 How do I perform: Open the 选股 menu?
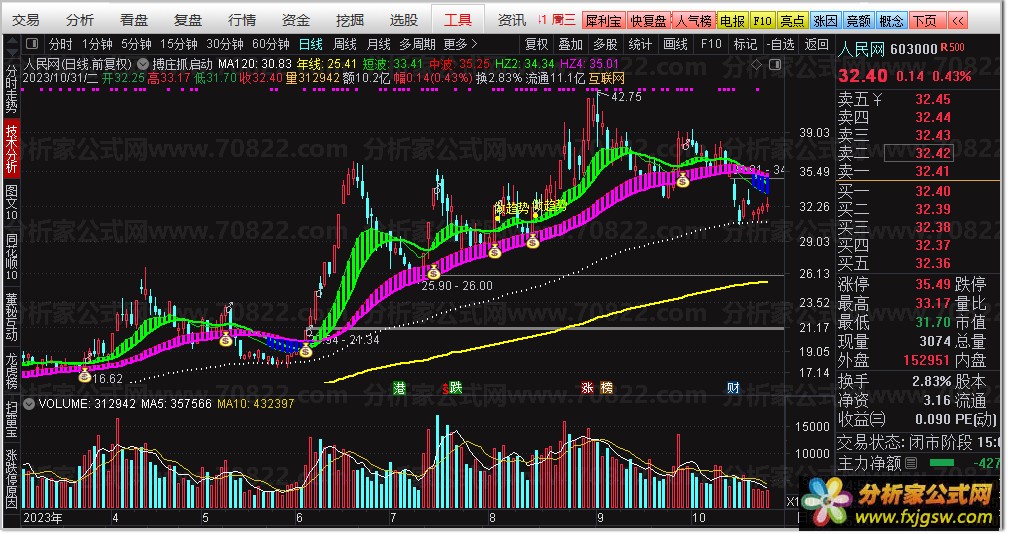pyautogui.click(x=404, y=21)
